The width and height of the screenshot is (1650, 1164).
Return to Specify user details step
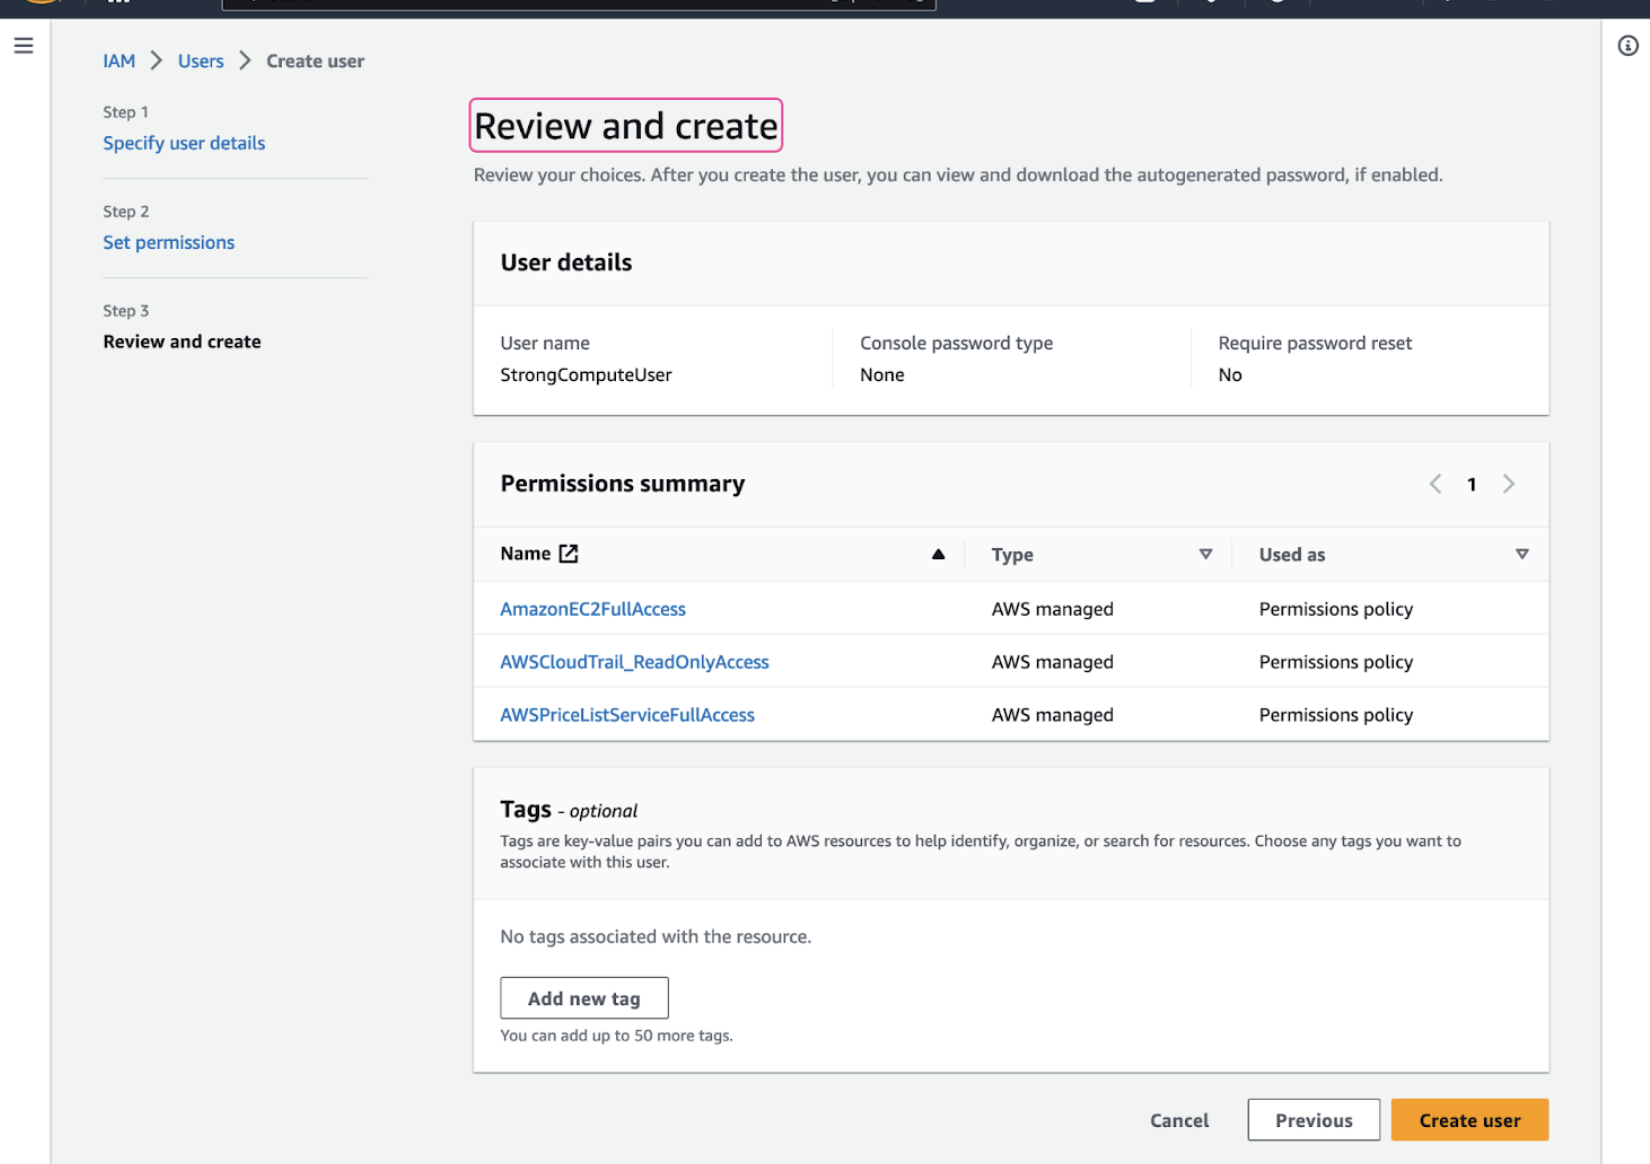184,143
